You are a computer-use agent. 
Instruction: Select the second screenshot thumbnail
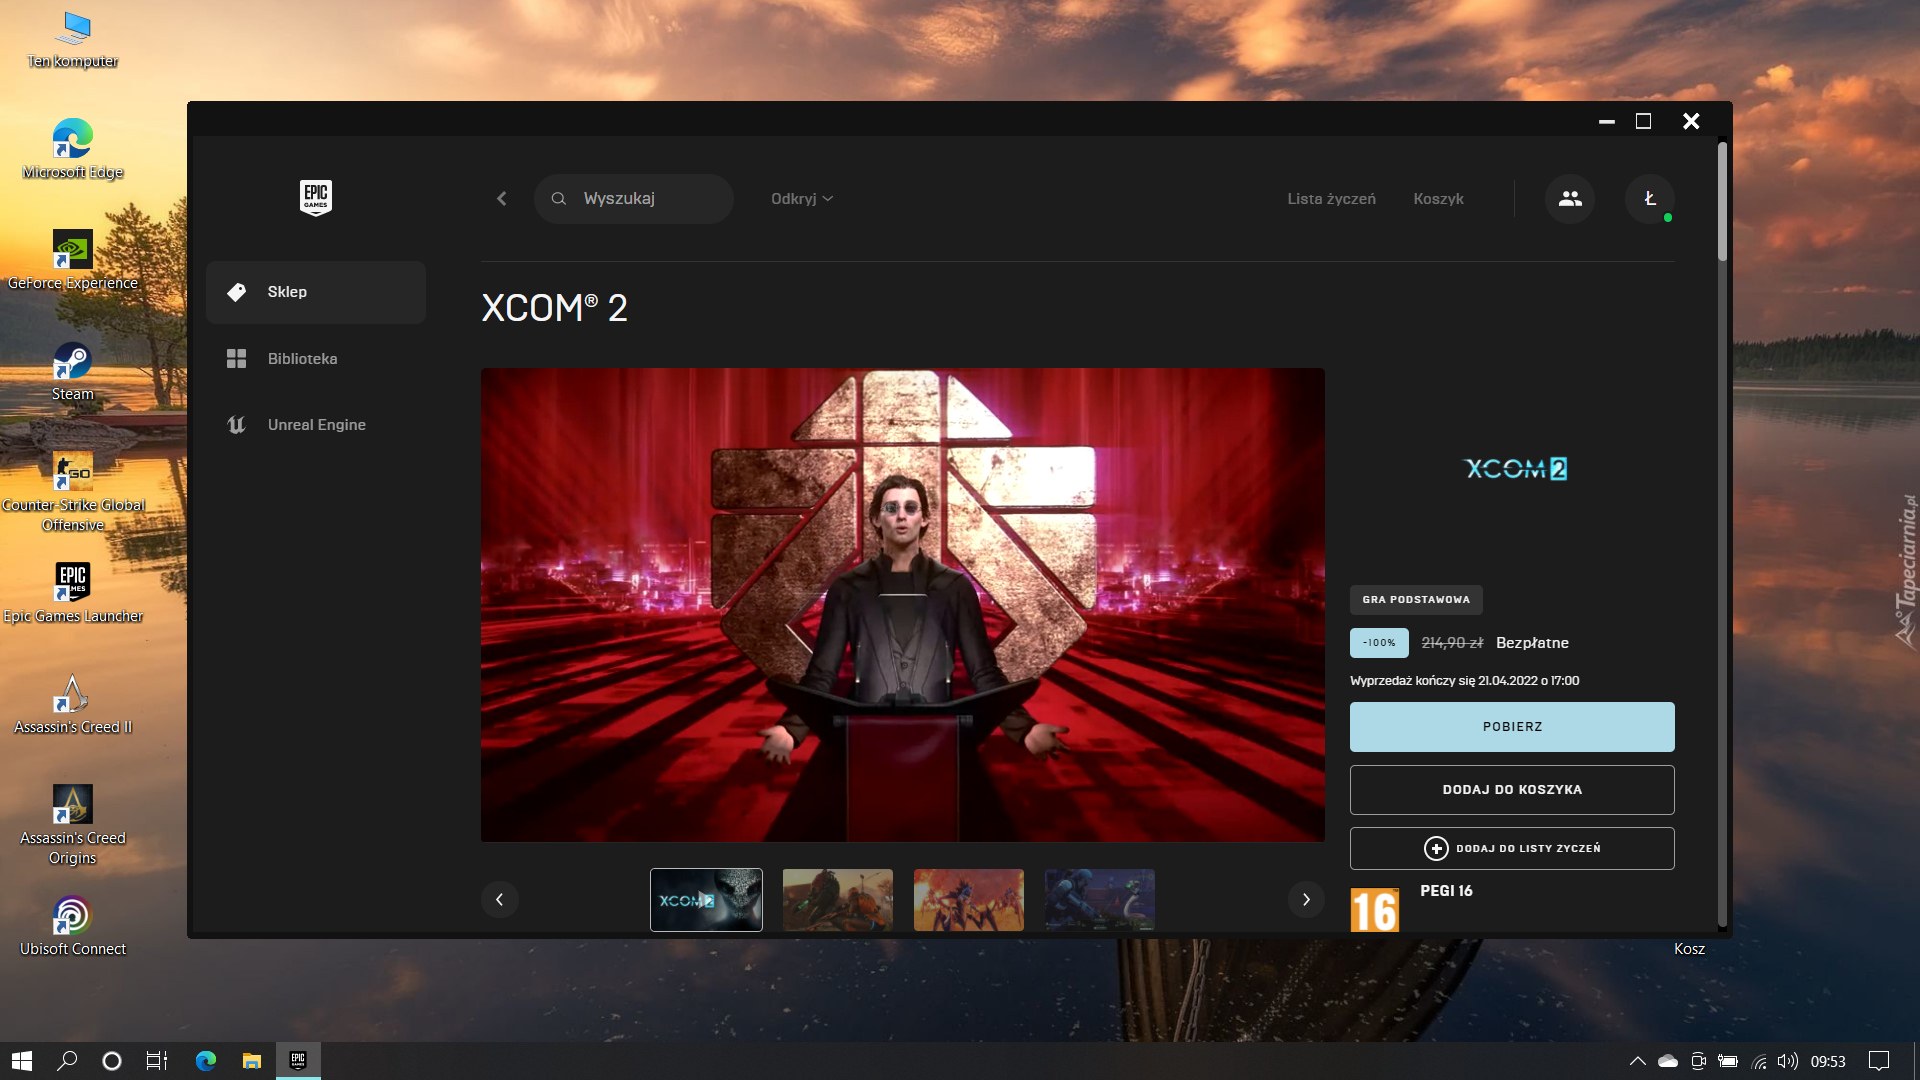pos(837,899)
